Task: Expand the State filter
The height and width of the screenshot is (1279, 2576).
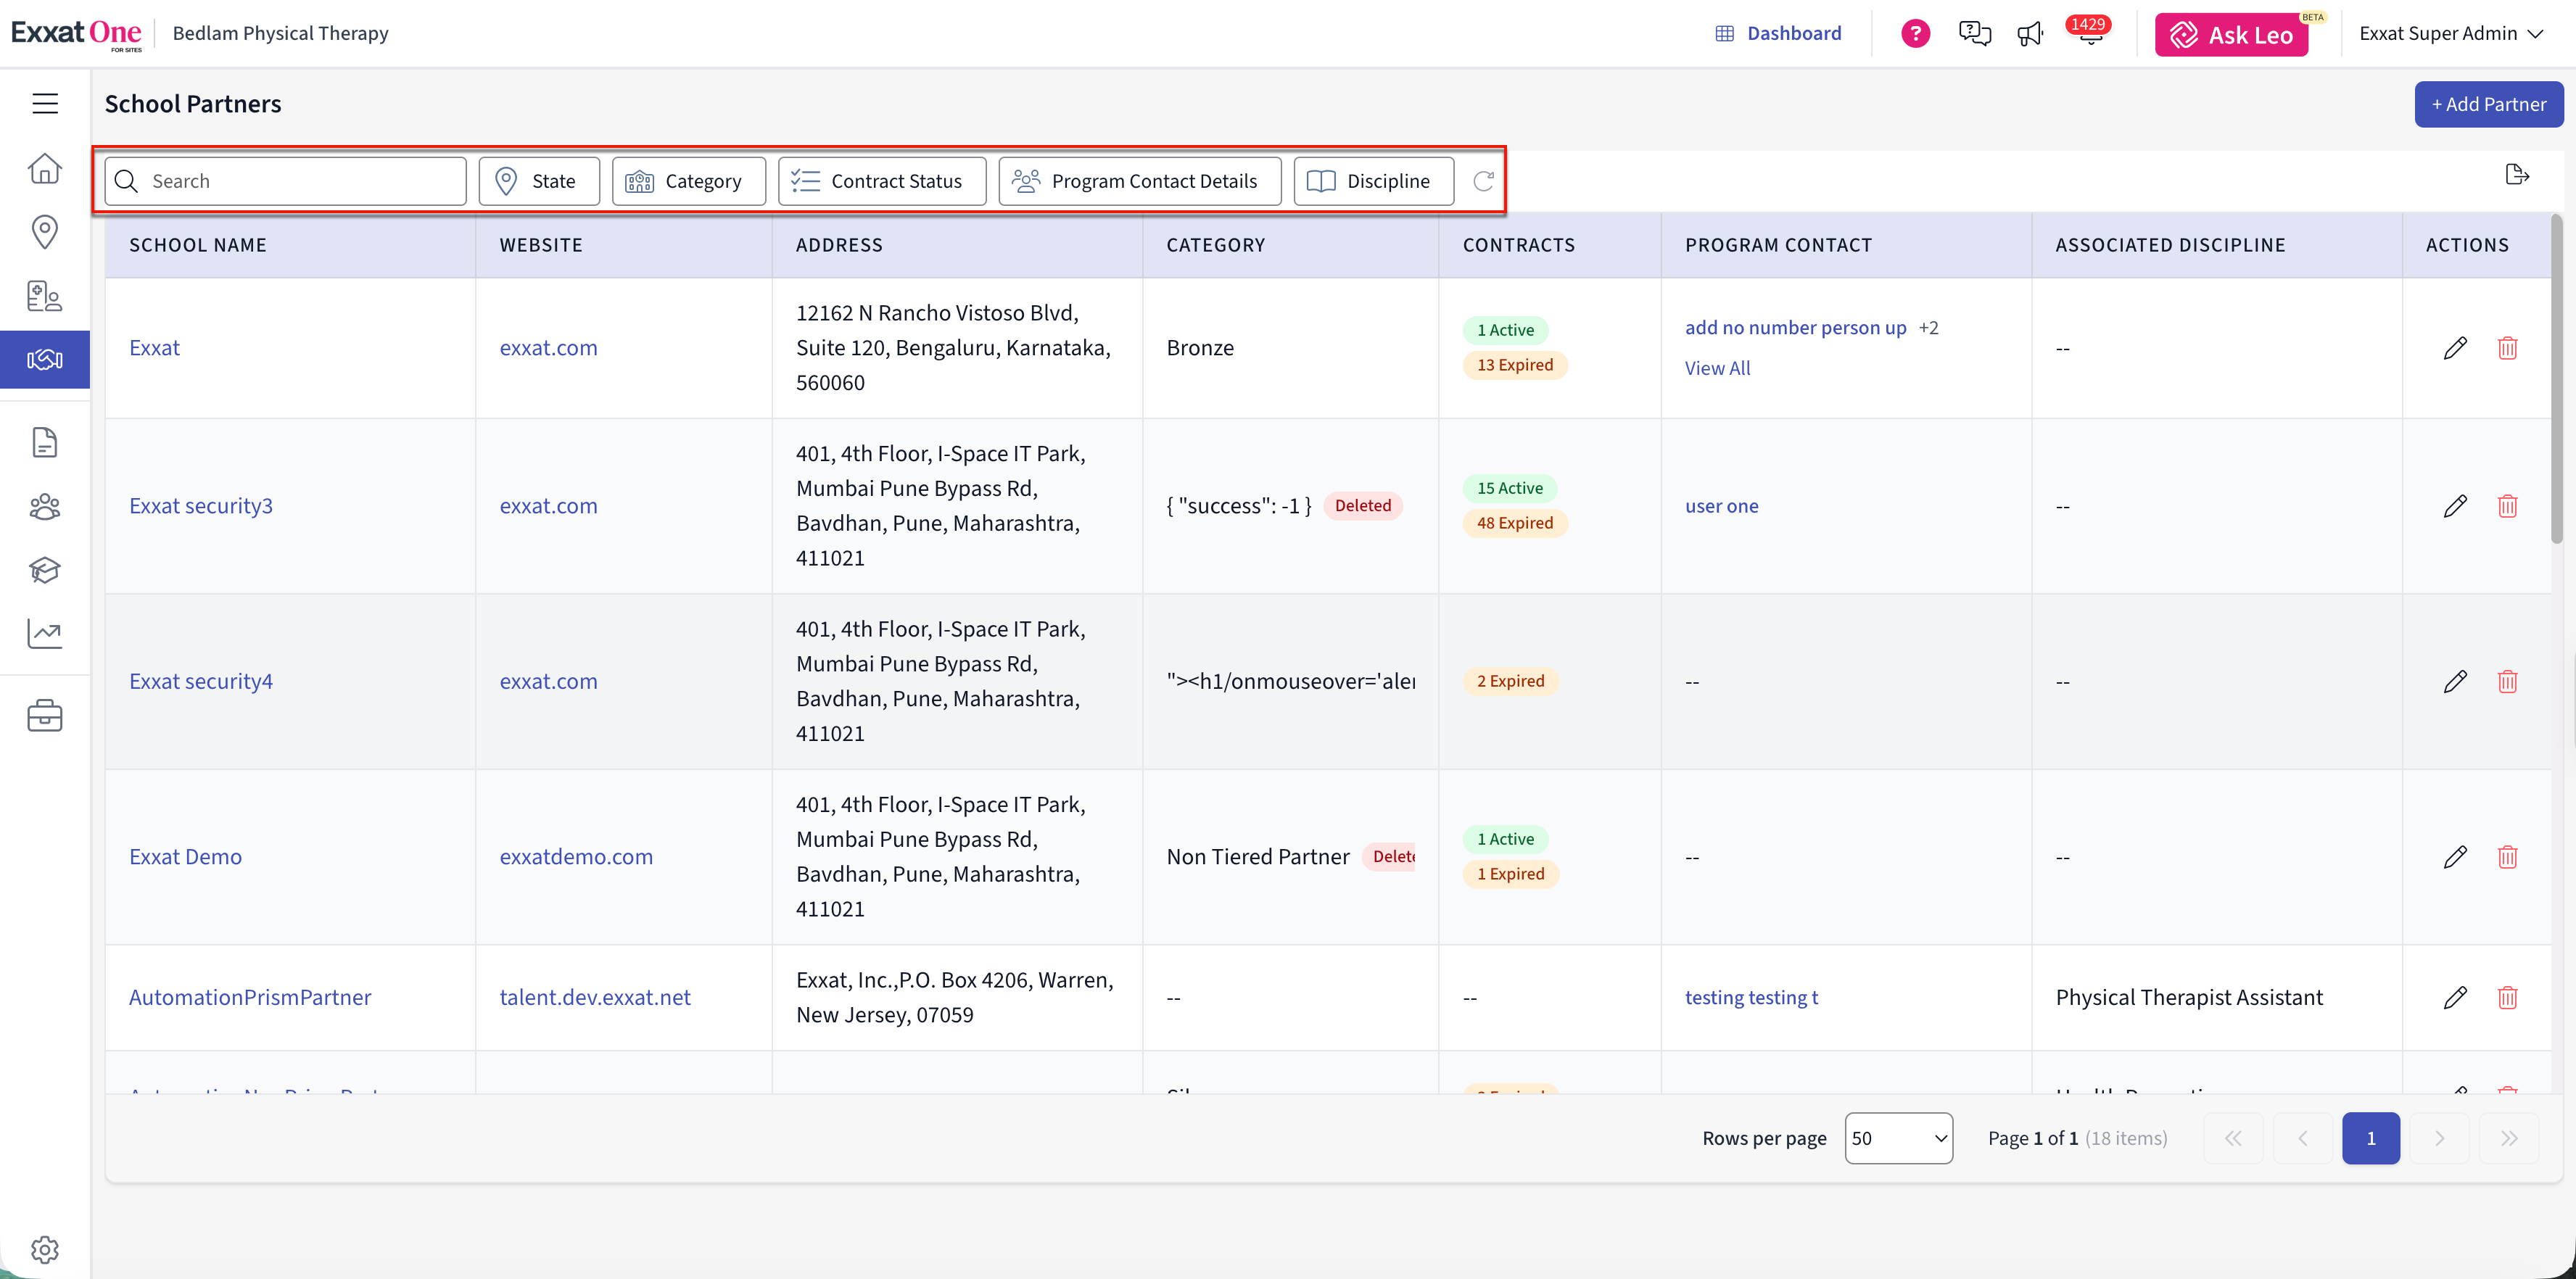Action: point(539,181)
